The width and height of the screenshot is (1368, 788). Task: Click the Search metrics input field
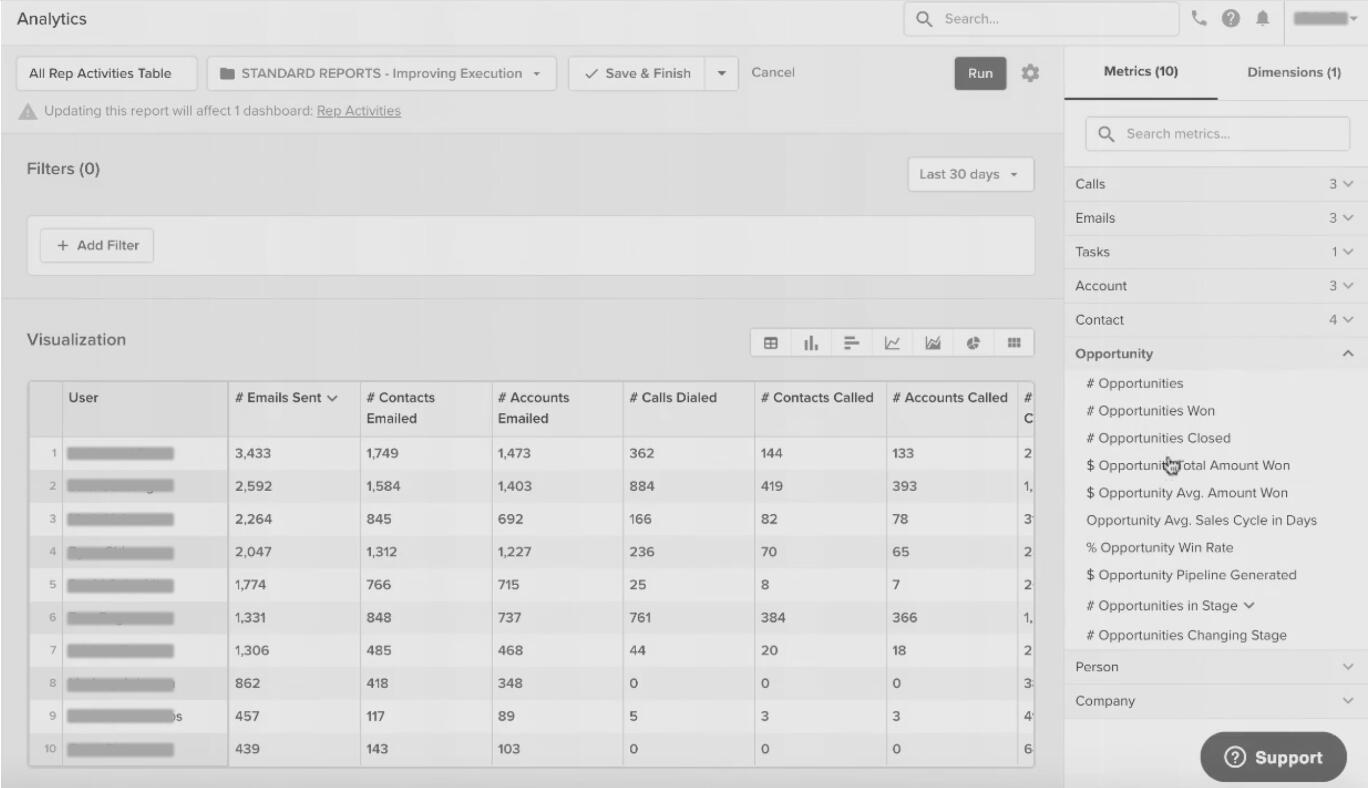coord(1217,134)
